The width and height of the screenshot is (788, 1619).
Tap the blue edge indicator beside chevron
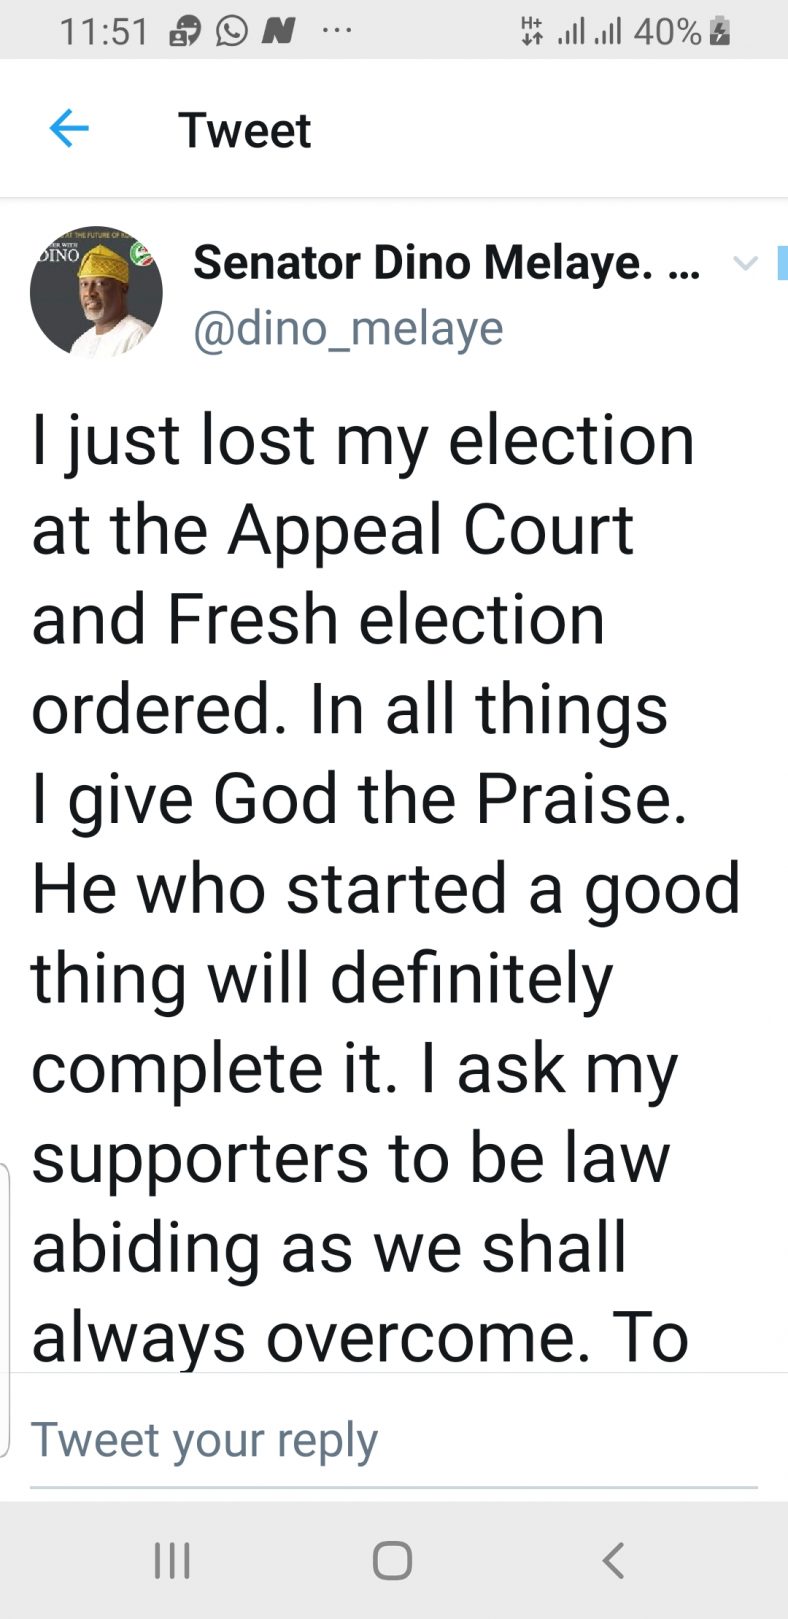(x=783, y=263)
